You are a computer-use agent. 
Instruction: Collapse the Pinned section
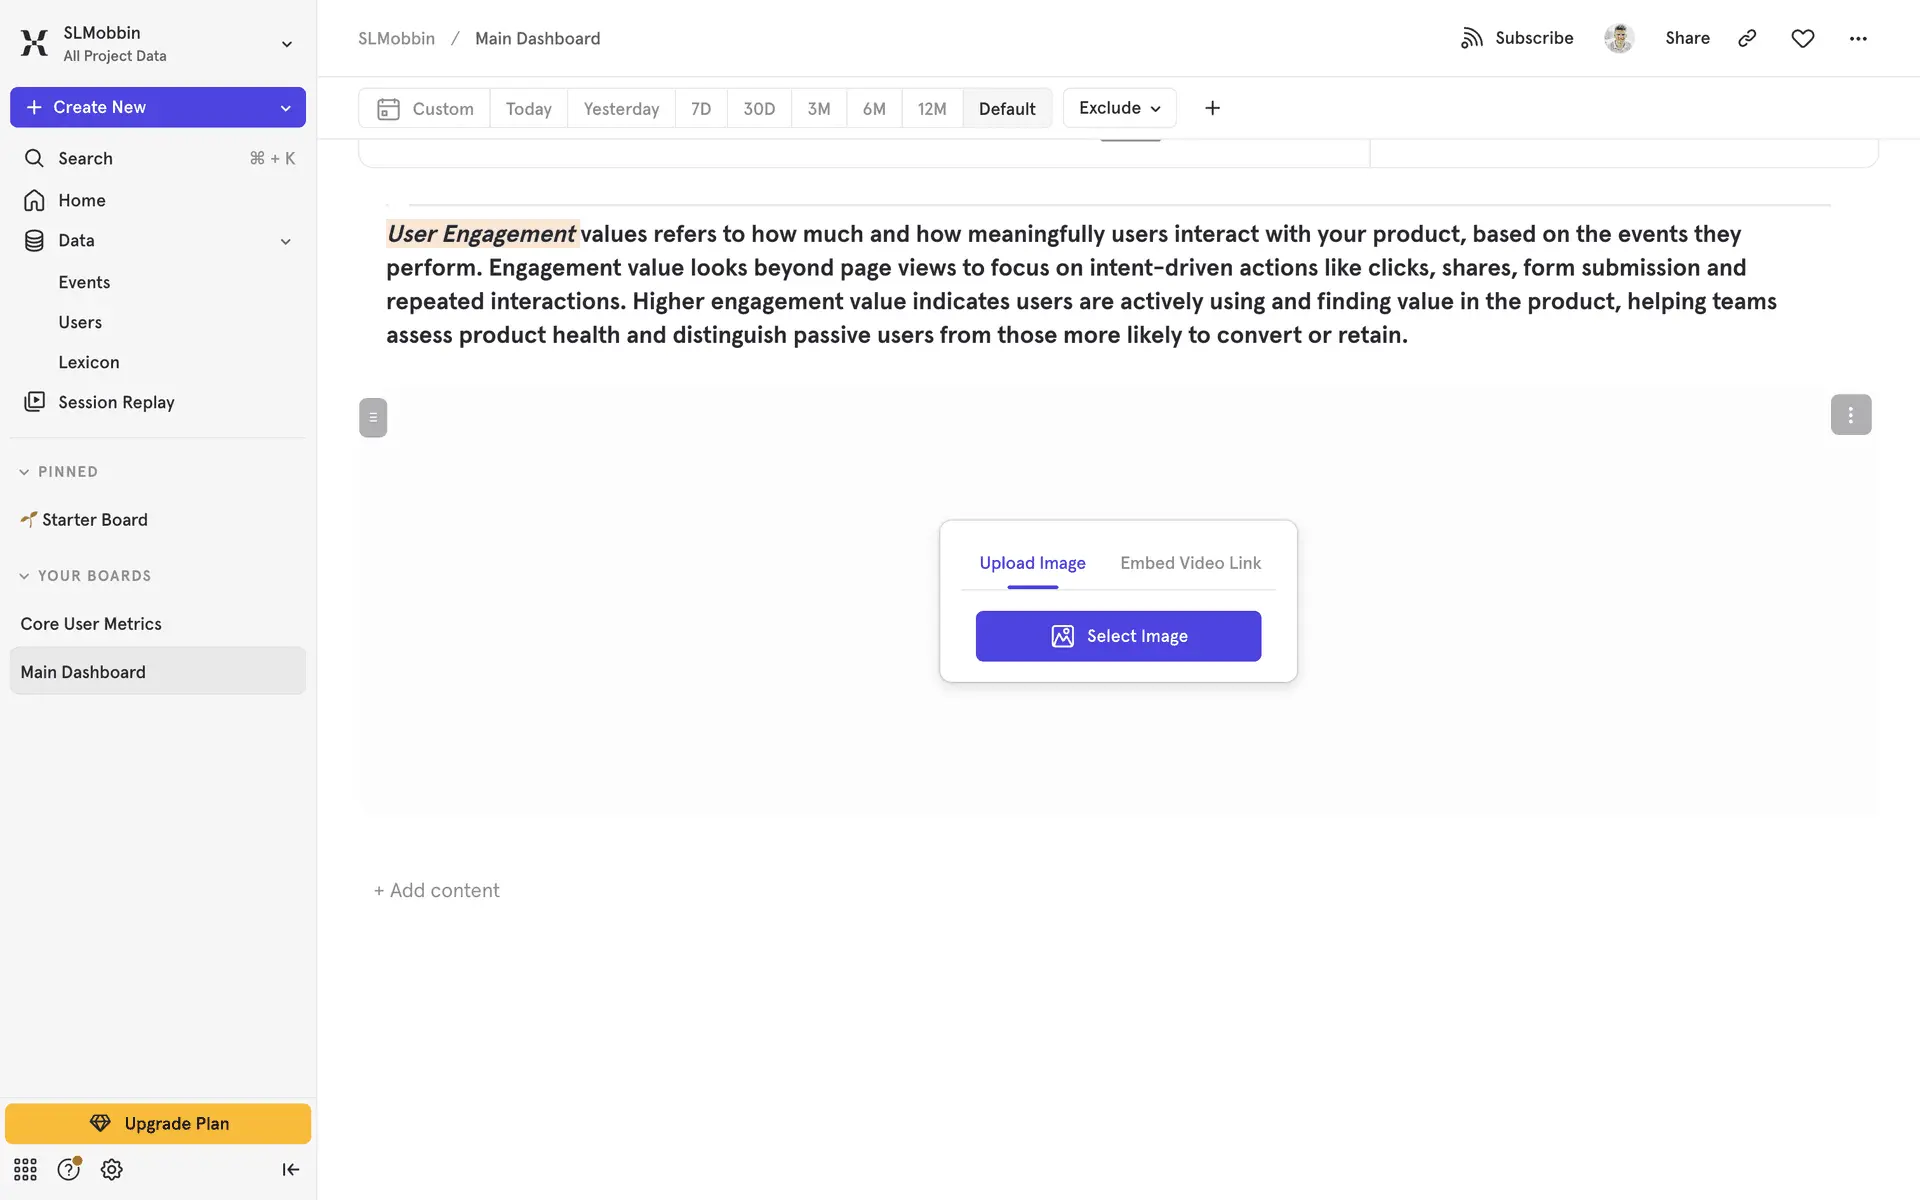coord(25,472)
